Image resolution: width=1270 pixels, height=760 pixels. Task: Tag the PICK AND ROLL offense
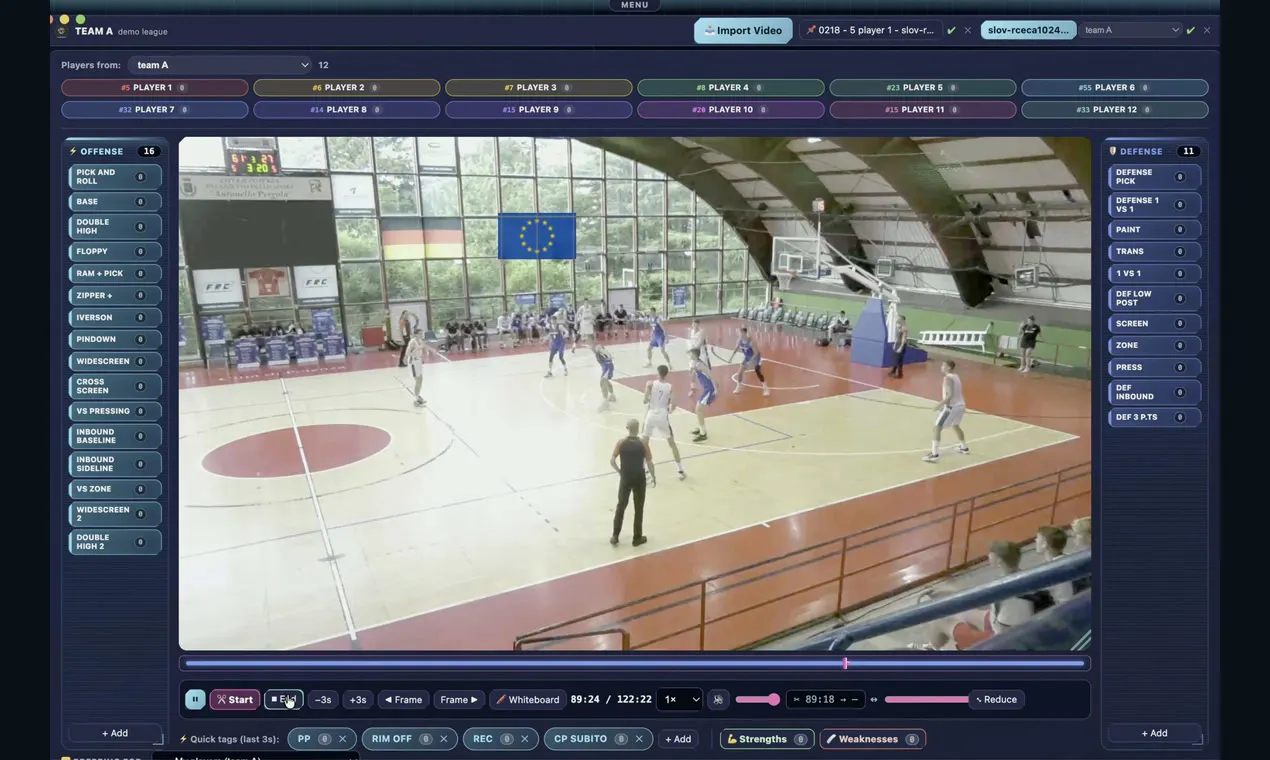115,177
